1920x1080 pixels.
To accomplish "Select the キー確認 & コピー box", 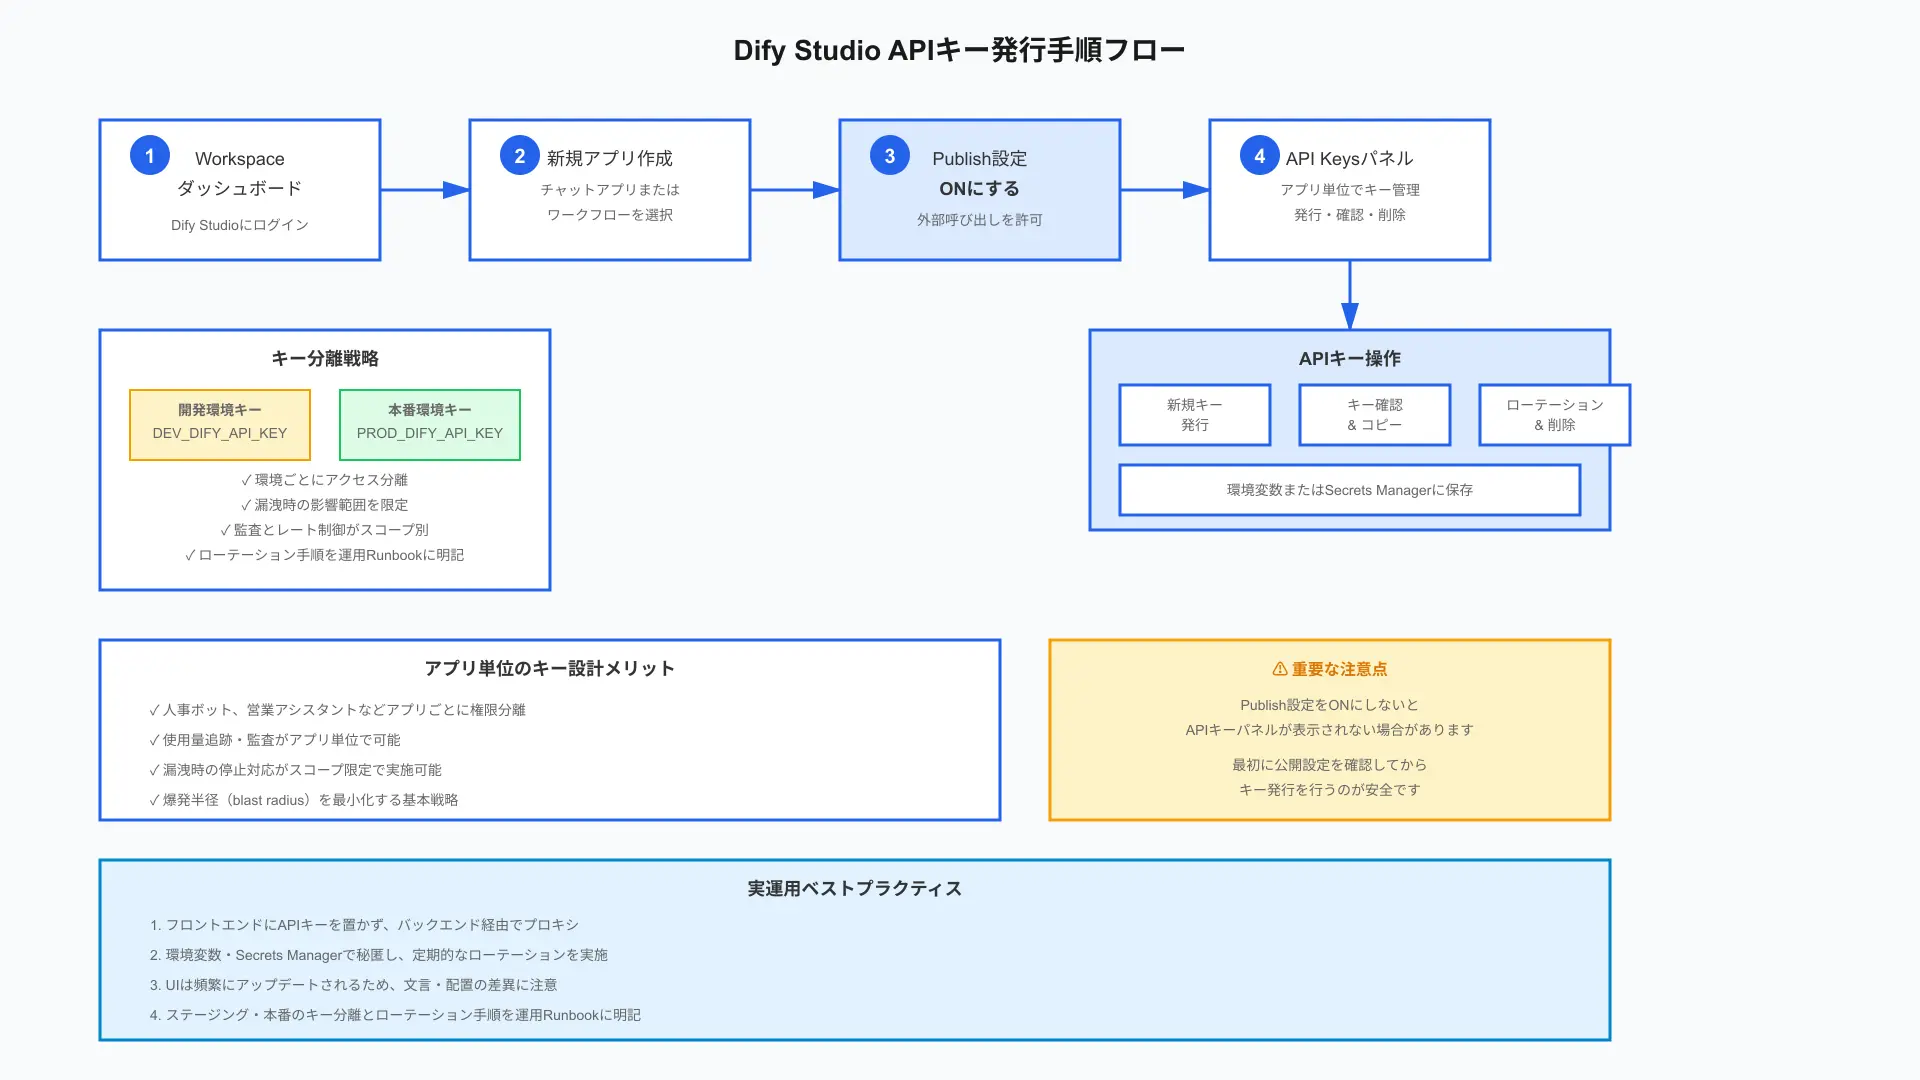I will 1375,415.
